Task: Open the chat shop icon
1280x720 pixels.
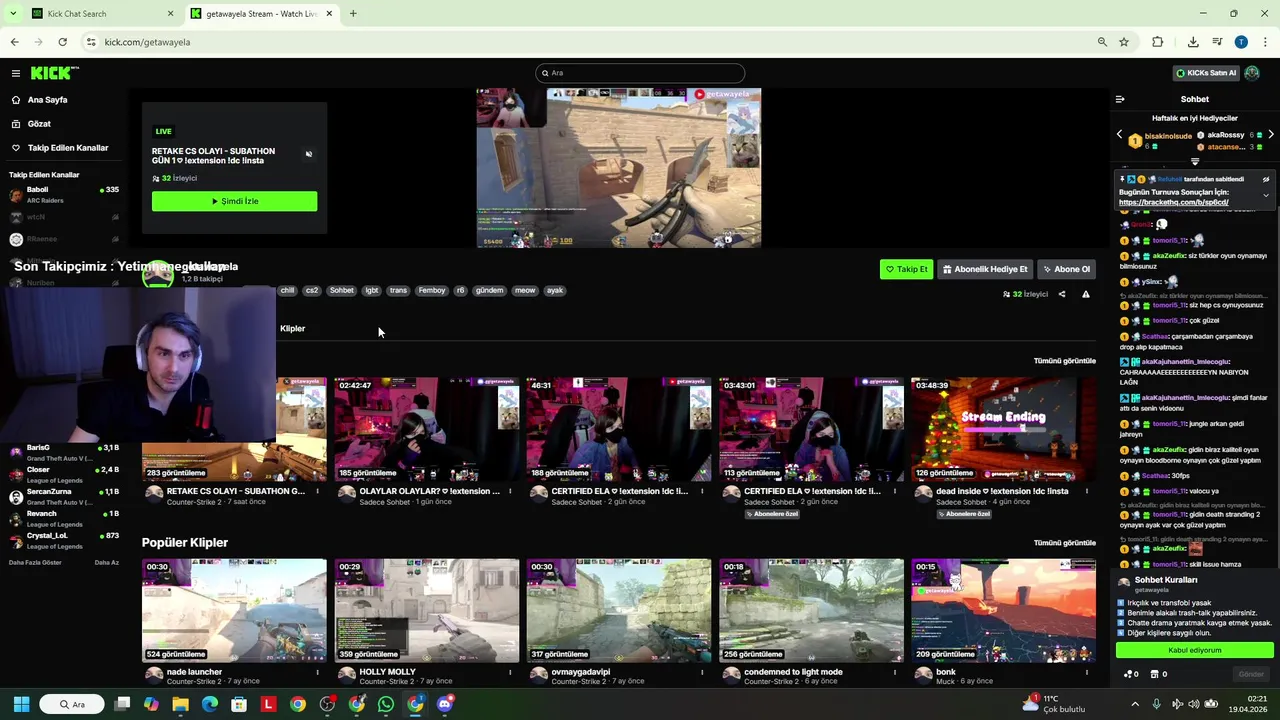Action: tap(1158, 674)
